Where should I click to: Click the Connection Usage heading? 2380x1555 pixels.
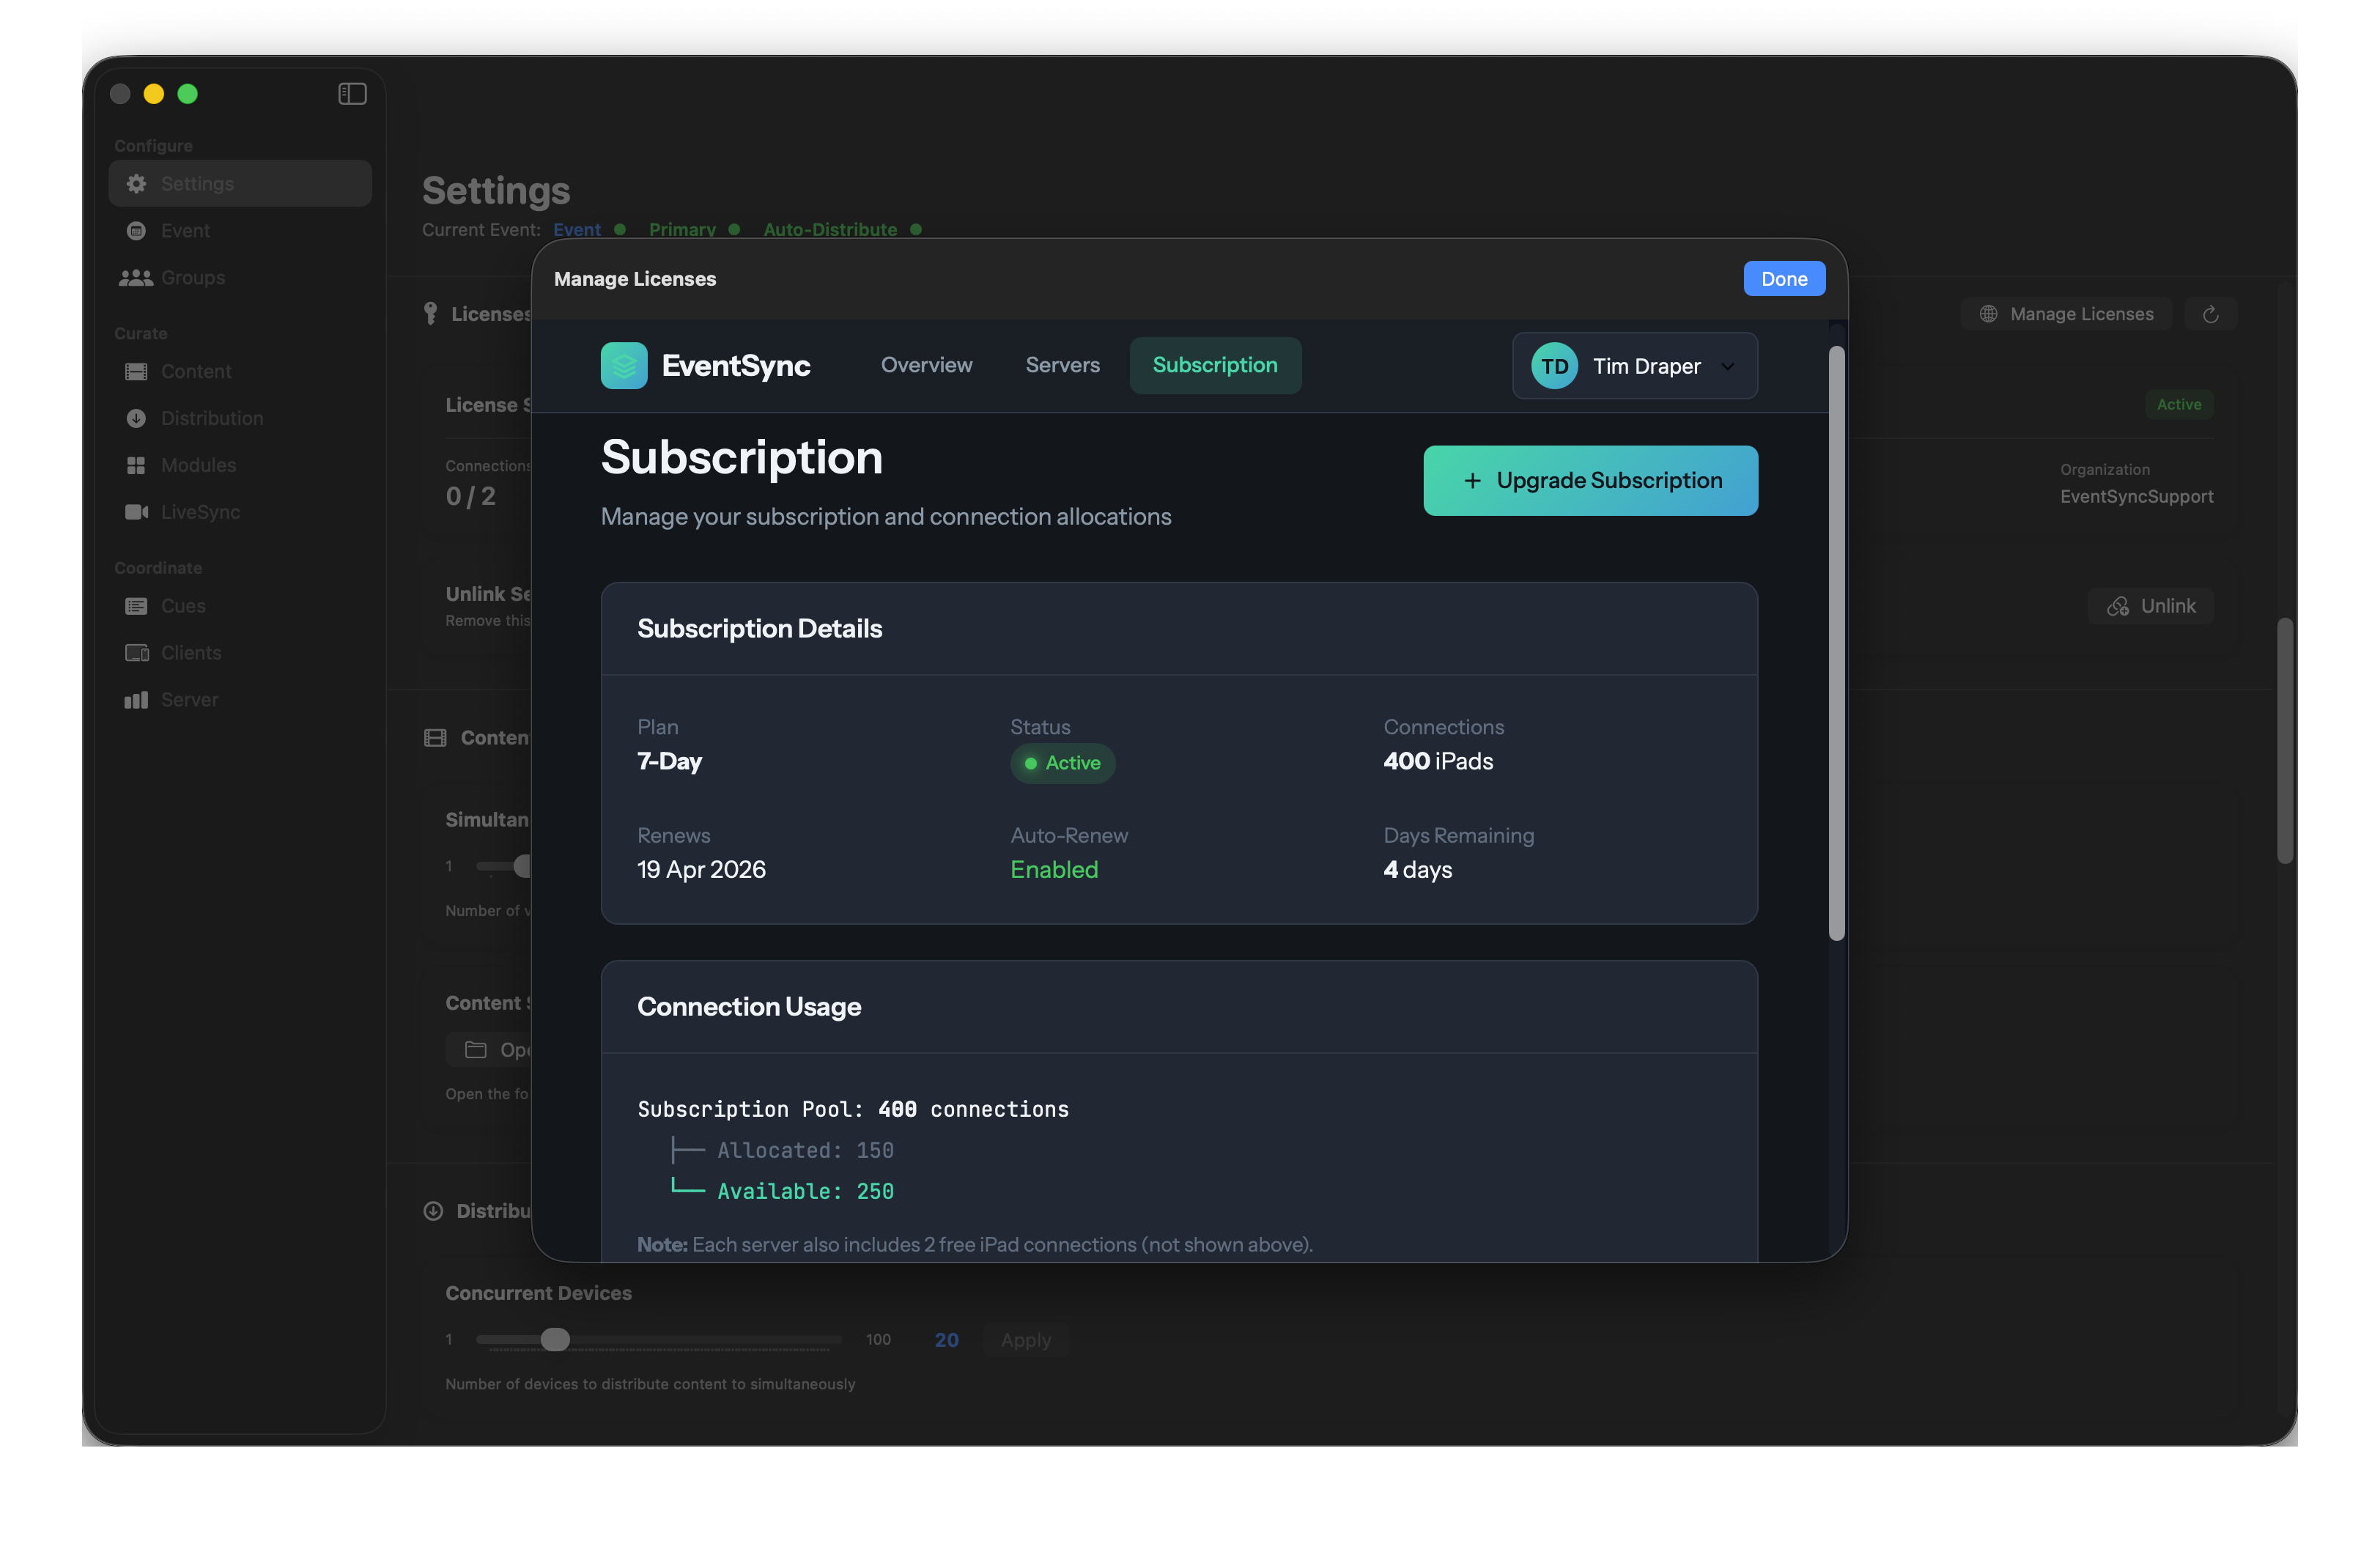tap(749, 1007)
